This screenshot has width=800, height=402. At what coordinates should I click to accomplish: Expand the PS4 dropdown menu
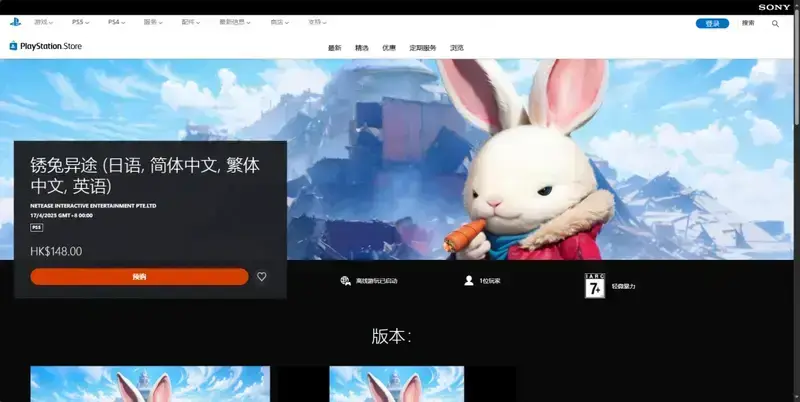118,21
